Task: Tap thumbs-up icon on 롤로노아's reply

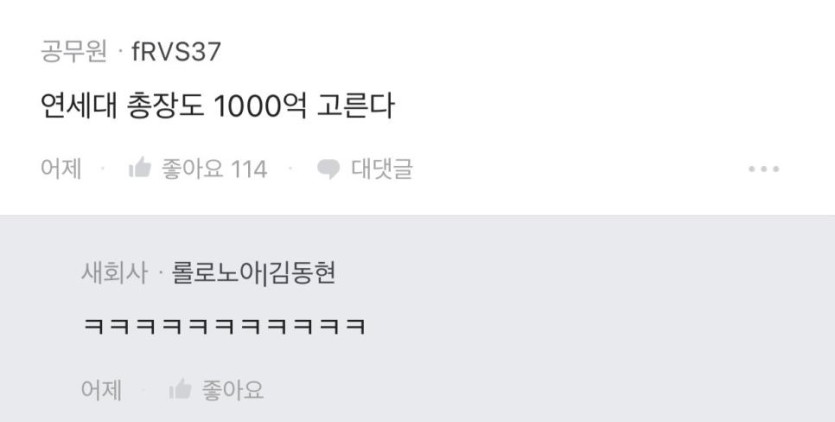Action: pyautogui.click(x=180, y=389)
